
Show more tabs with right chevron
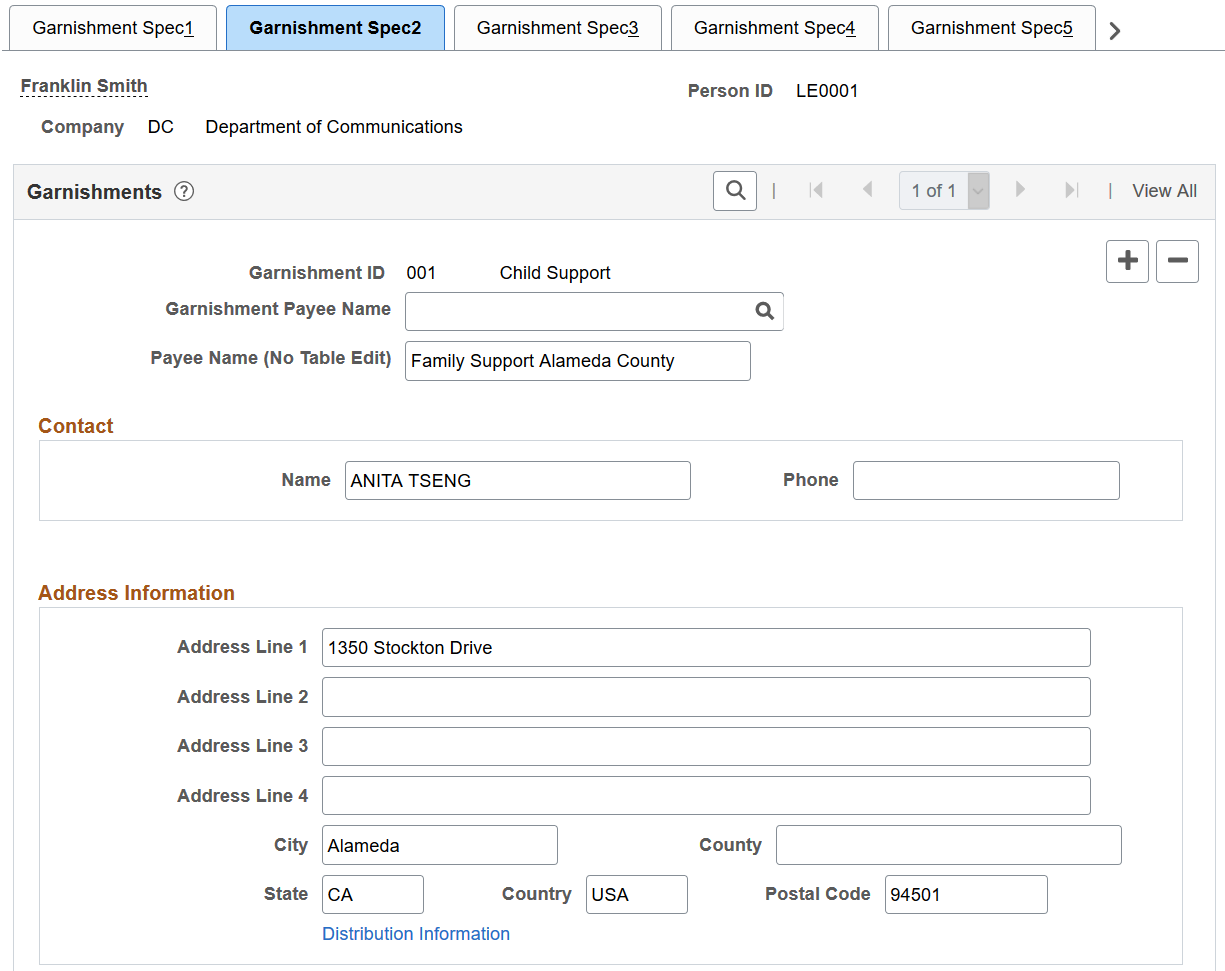(x=1115, y=30)
